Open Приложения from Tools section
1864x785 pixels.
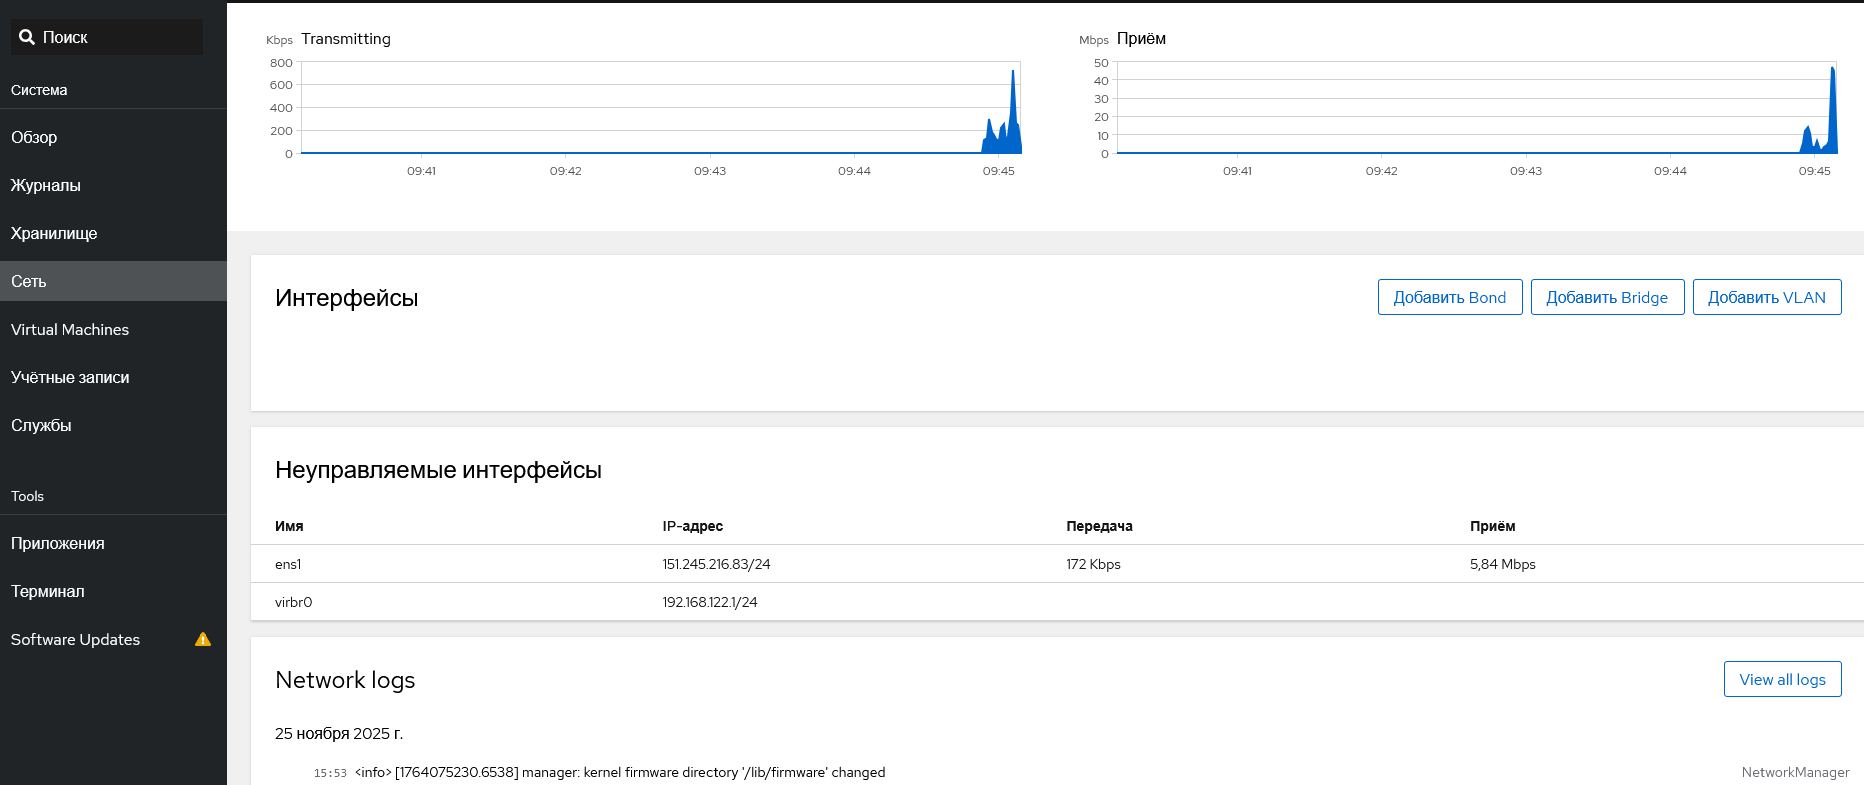coord(58,543)
